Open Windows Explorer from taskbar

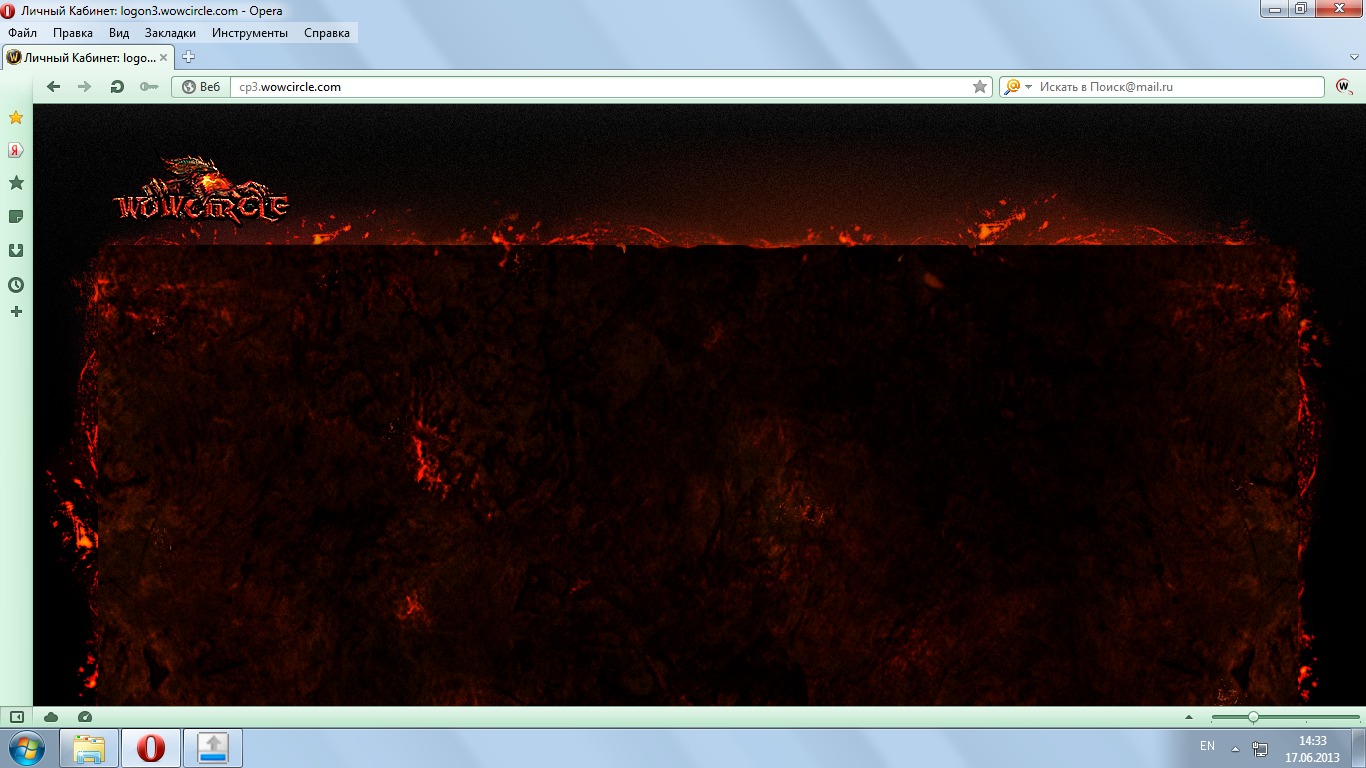coord(90,748)
